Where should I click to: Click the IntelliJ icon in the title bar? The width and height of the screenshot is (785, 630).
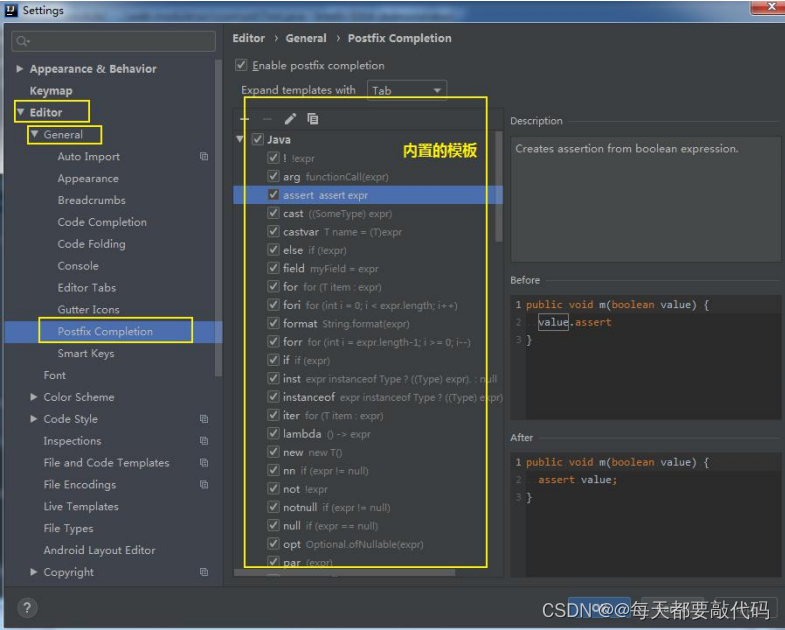(x=11, y=10)
